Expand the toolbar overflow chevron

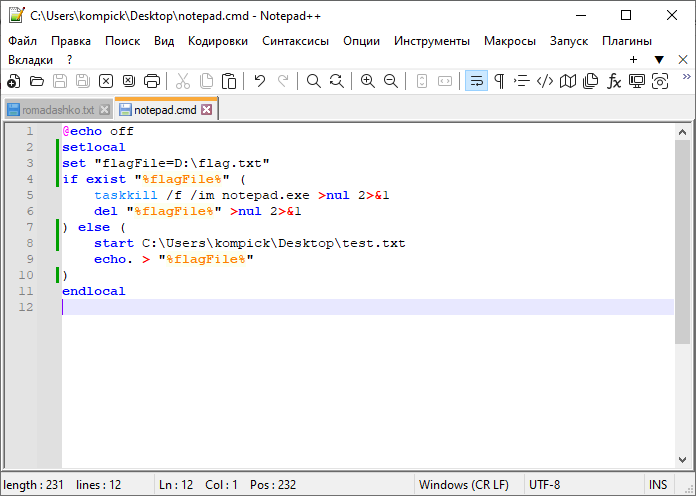tap(686, 77)
